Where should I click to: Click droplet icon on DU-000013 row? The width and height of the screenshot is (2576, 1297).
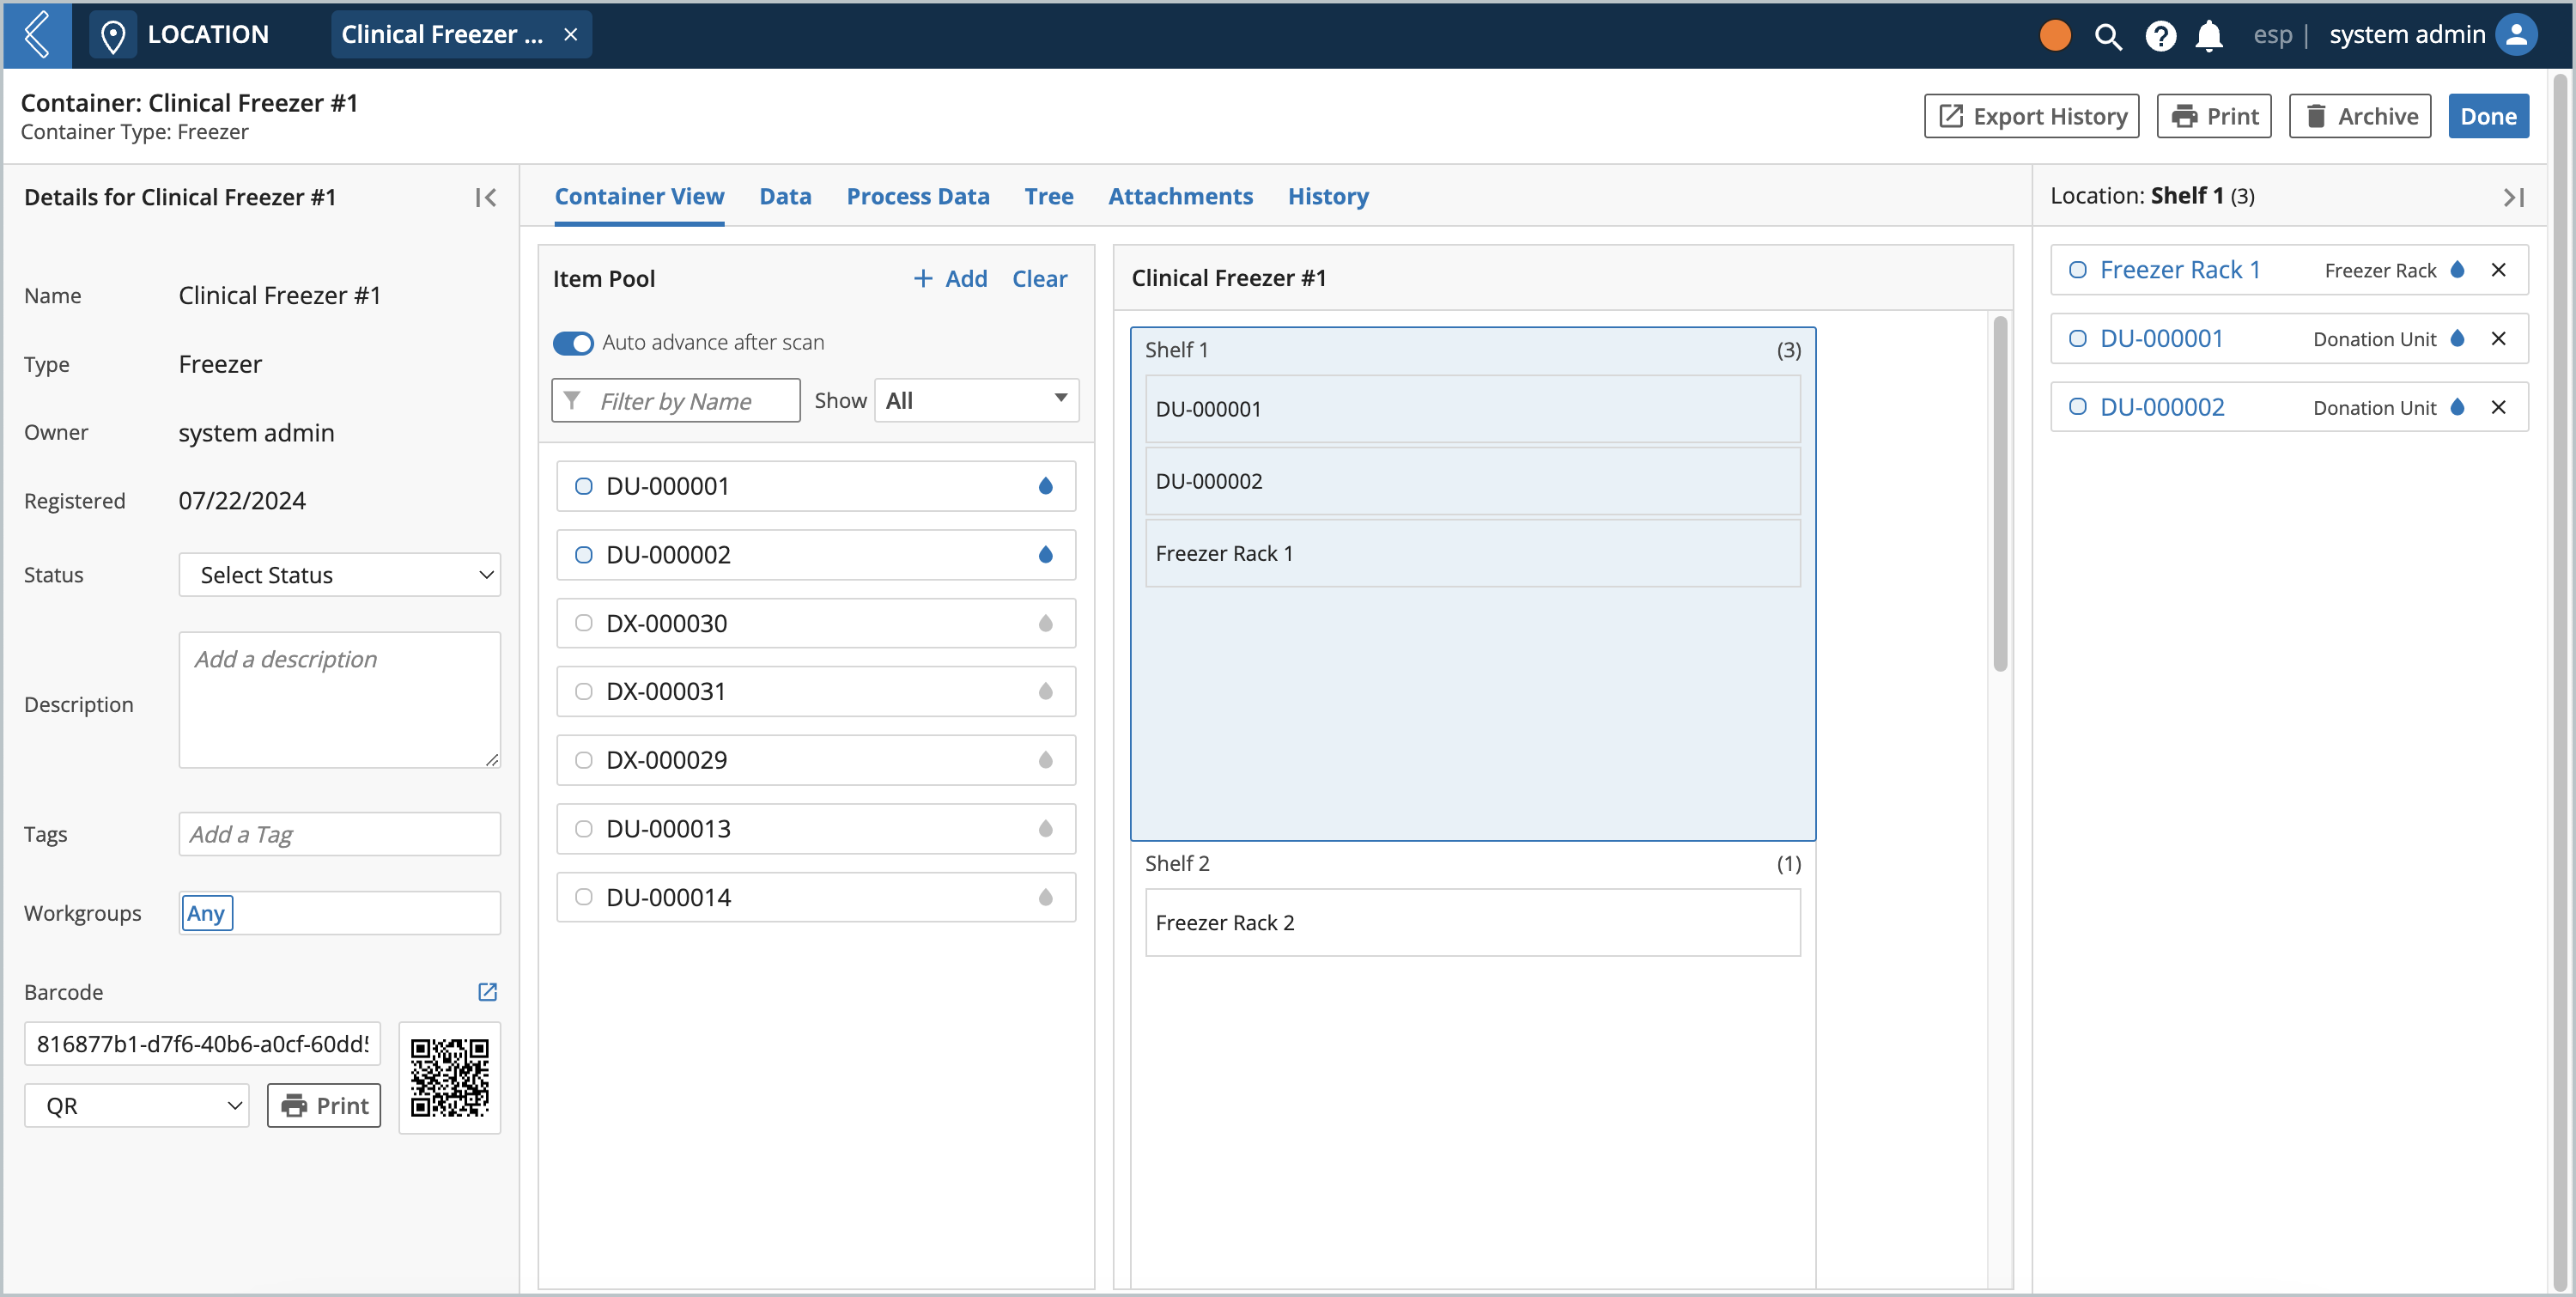[1045, 828]
